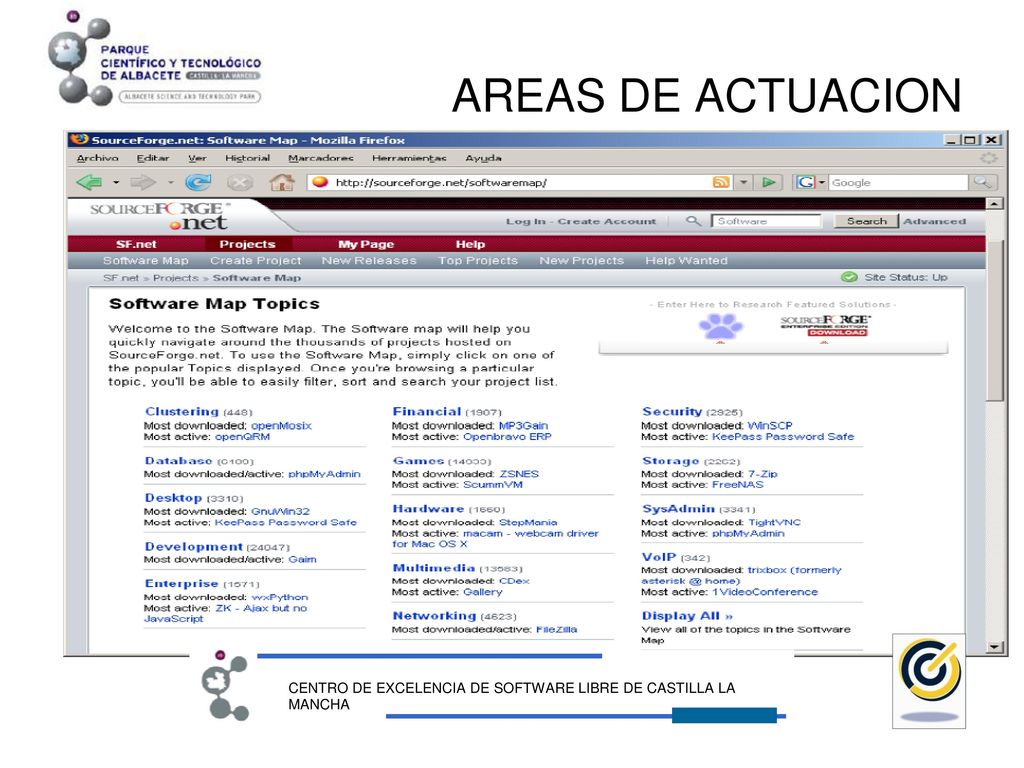
Task: Click the greyed Forward arrow button
Action: [143, 182]
